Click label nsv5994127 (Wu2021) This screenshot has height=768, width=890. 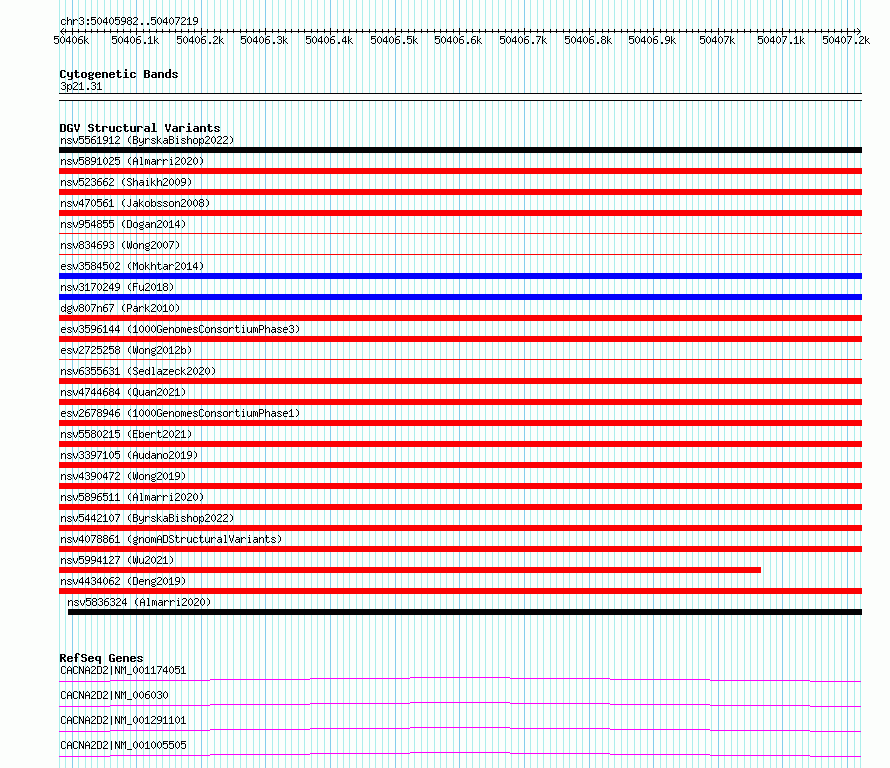pyautogui.click(x=117, y=560)
